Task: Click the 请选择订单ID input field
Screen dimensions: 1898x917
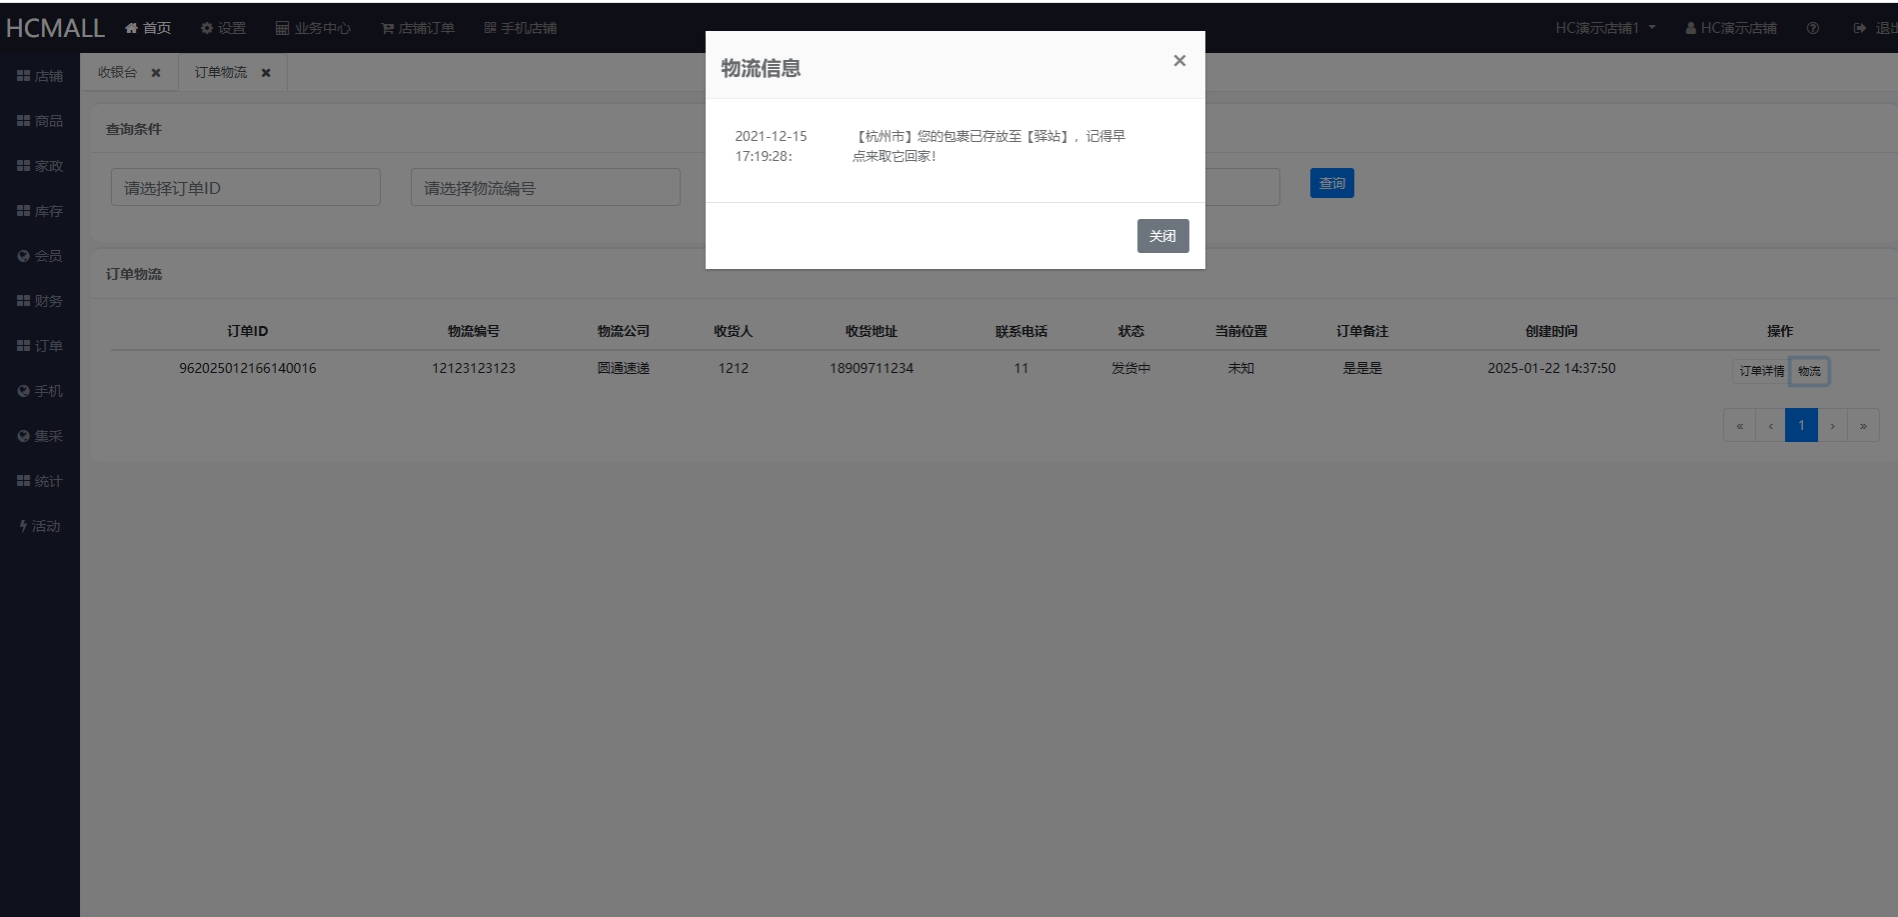Action: 246,187
